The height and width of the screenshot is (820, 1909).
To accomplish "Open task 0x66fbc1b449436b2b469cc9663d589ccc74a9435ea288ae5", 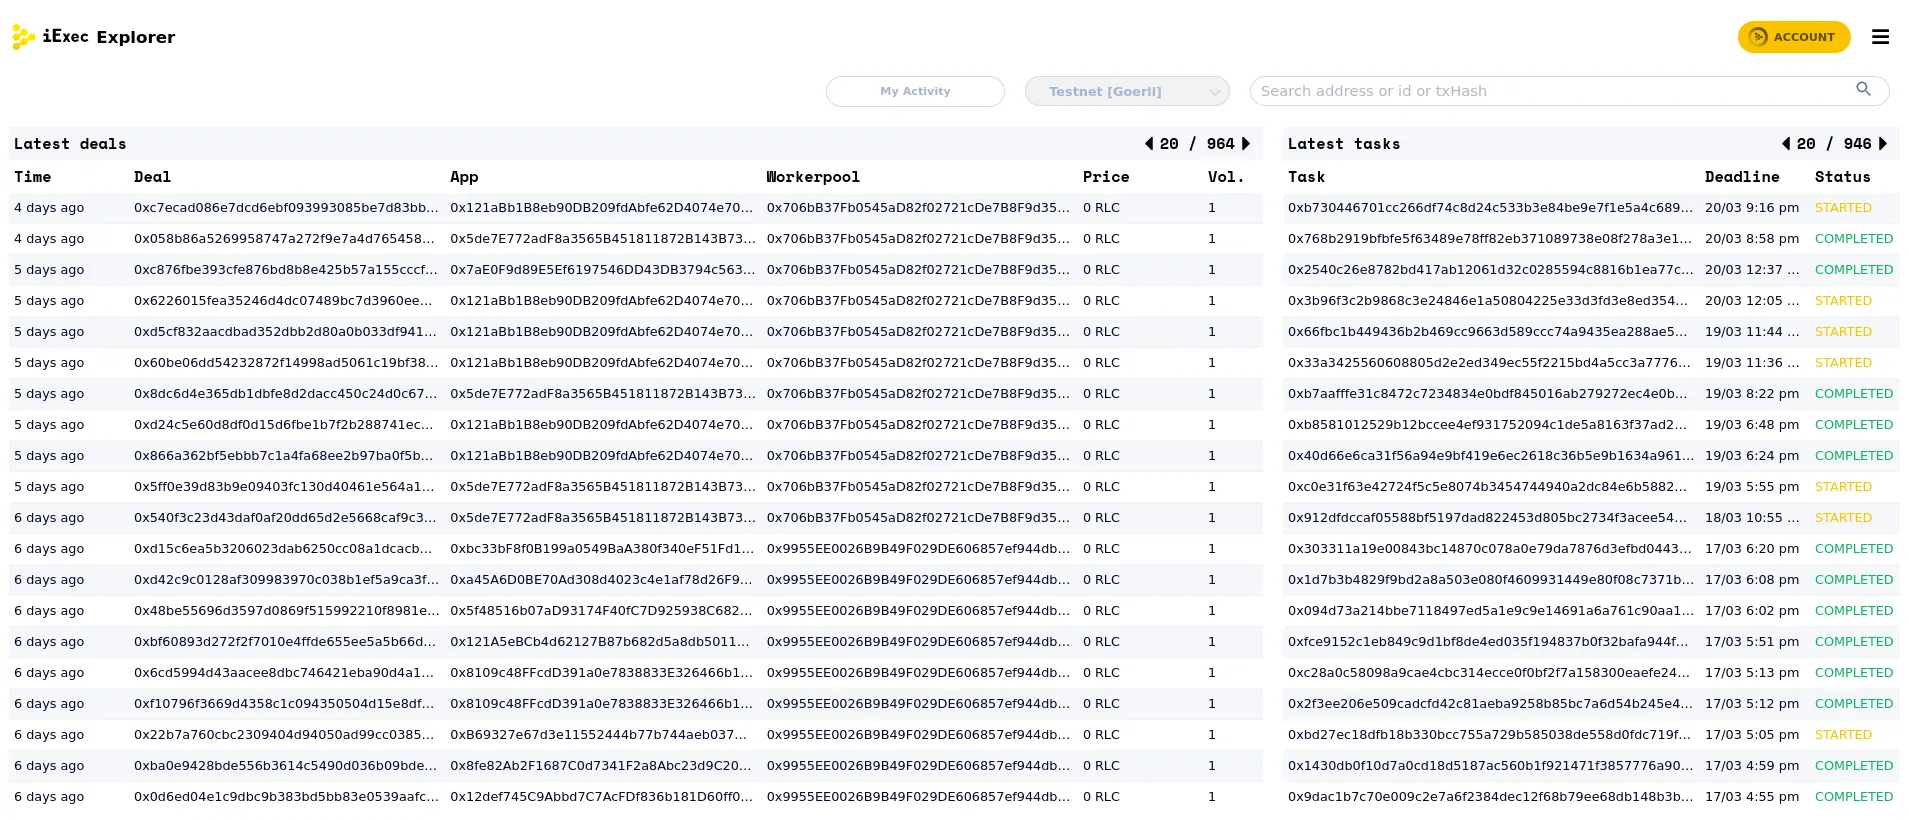I will pyautogui.click(x=1488, y=332).
